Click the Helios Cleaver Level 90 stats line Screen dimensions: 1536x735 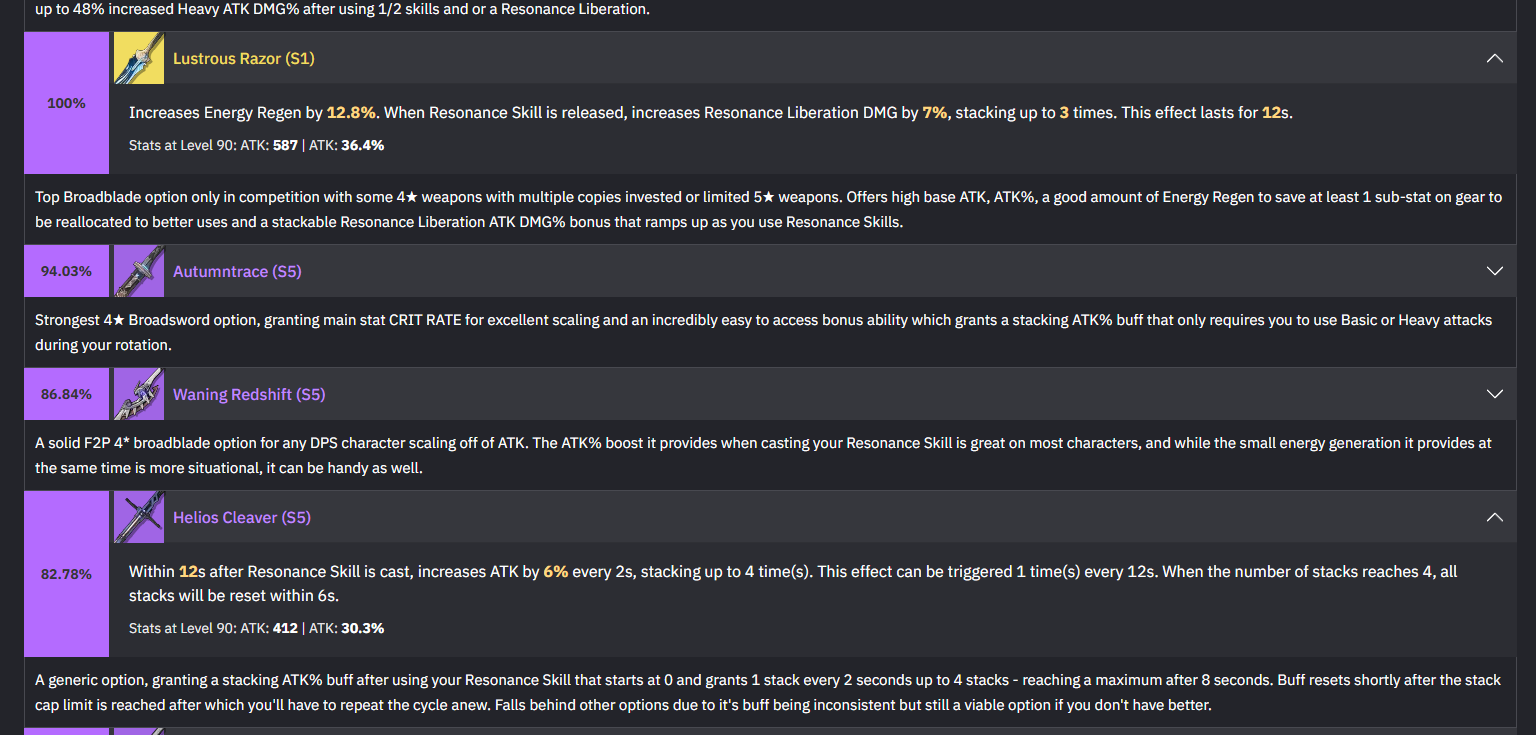coord(257,628)
